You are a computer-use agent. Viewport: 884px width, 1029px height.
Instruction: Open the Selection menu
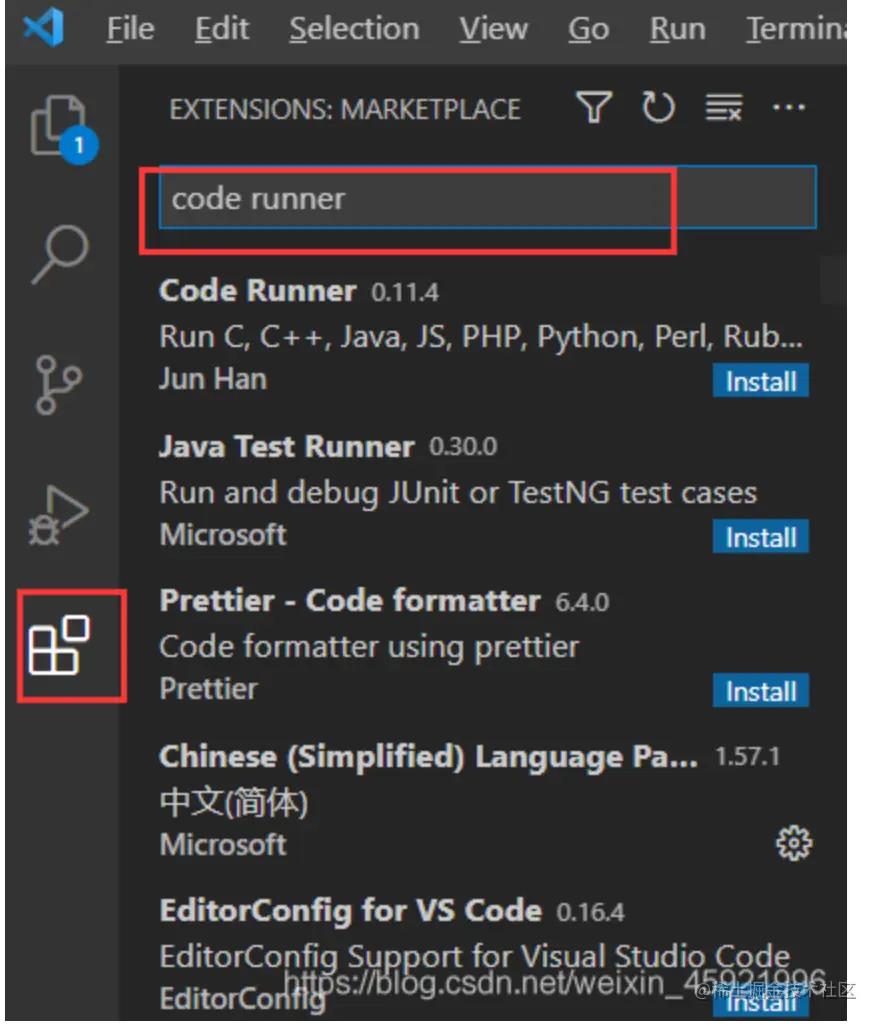(x=354, y=30)
